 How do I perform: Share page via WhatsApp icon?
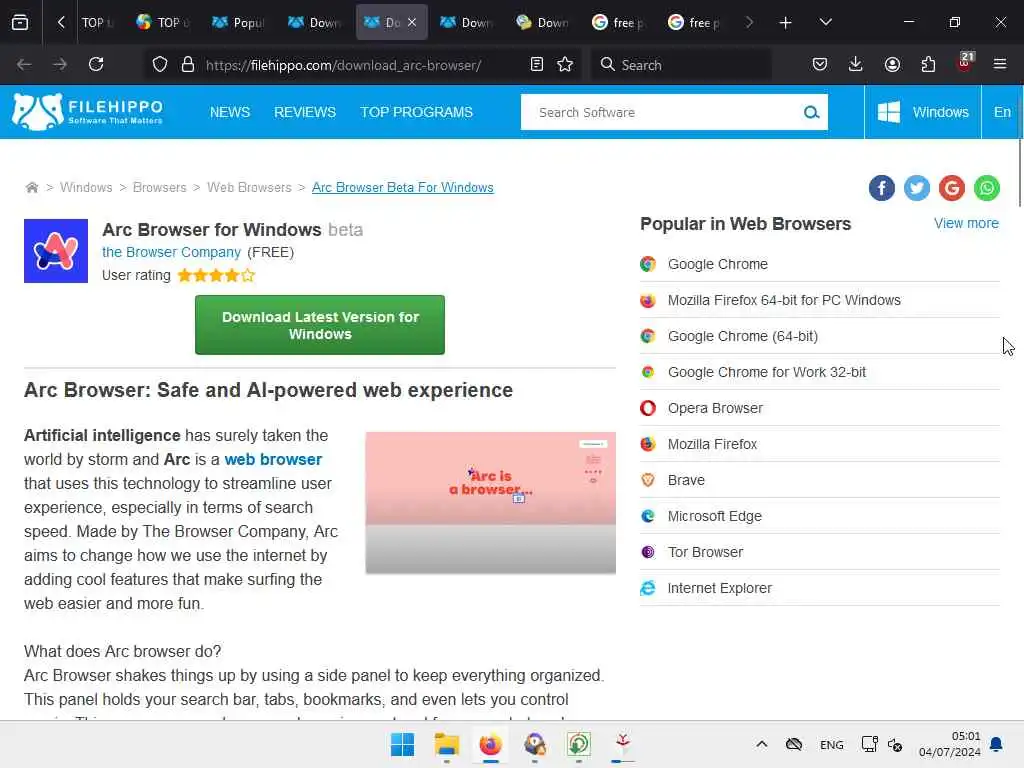point(987,188)
